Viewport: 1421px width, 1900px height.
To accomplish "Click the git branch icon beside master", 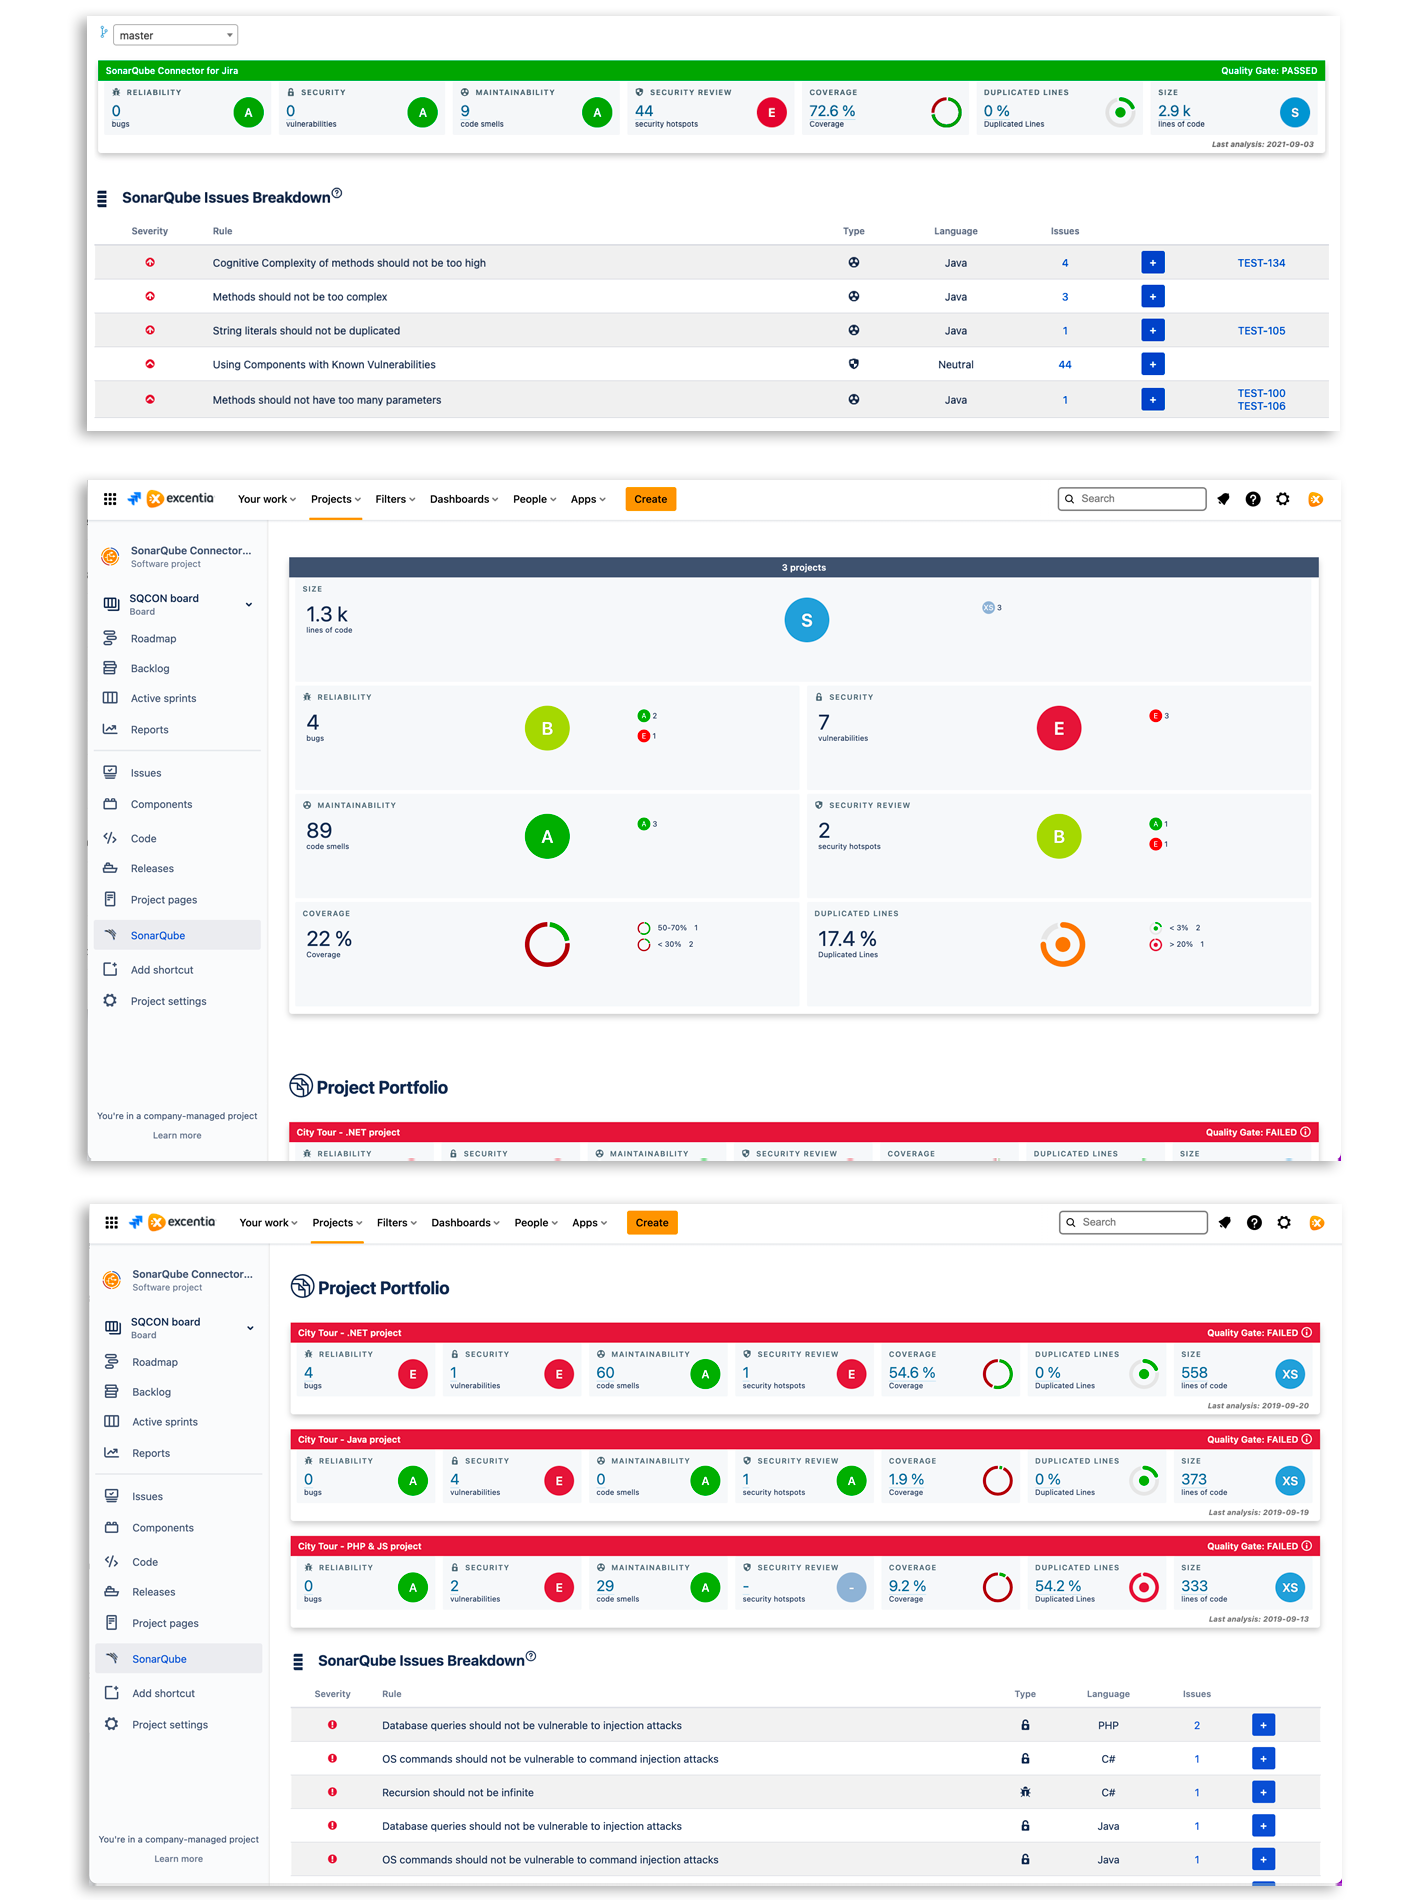I will click(x=103, y=33).
